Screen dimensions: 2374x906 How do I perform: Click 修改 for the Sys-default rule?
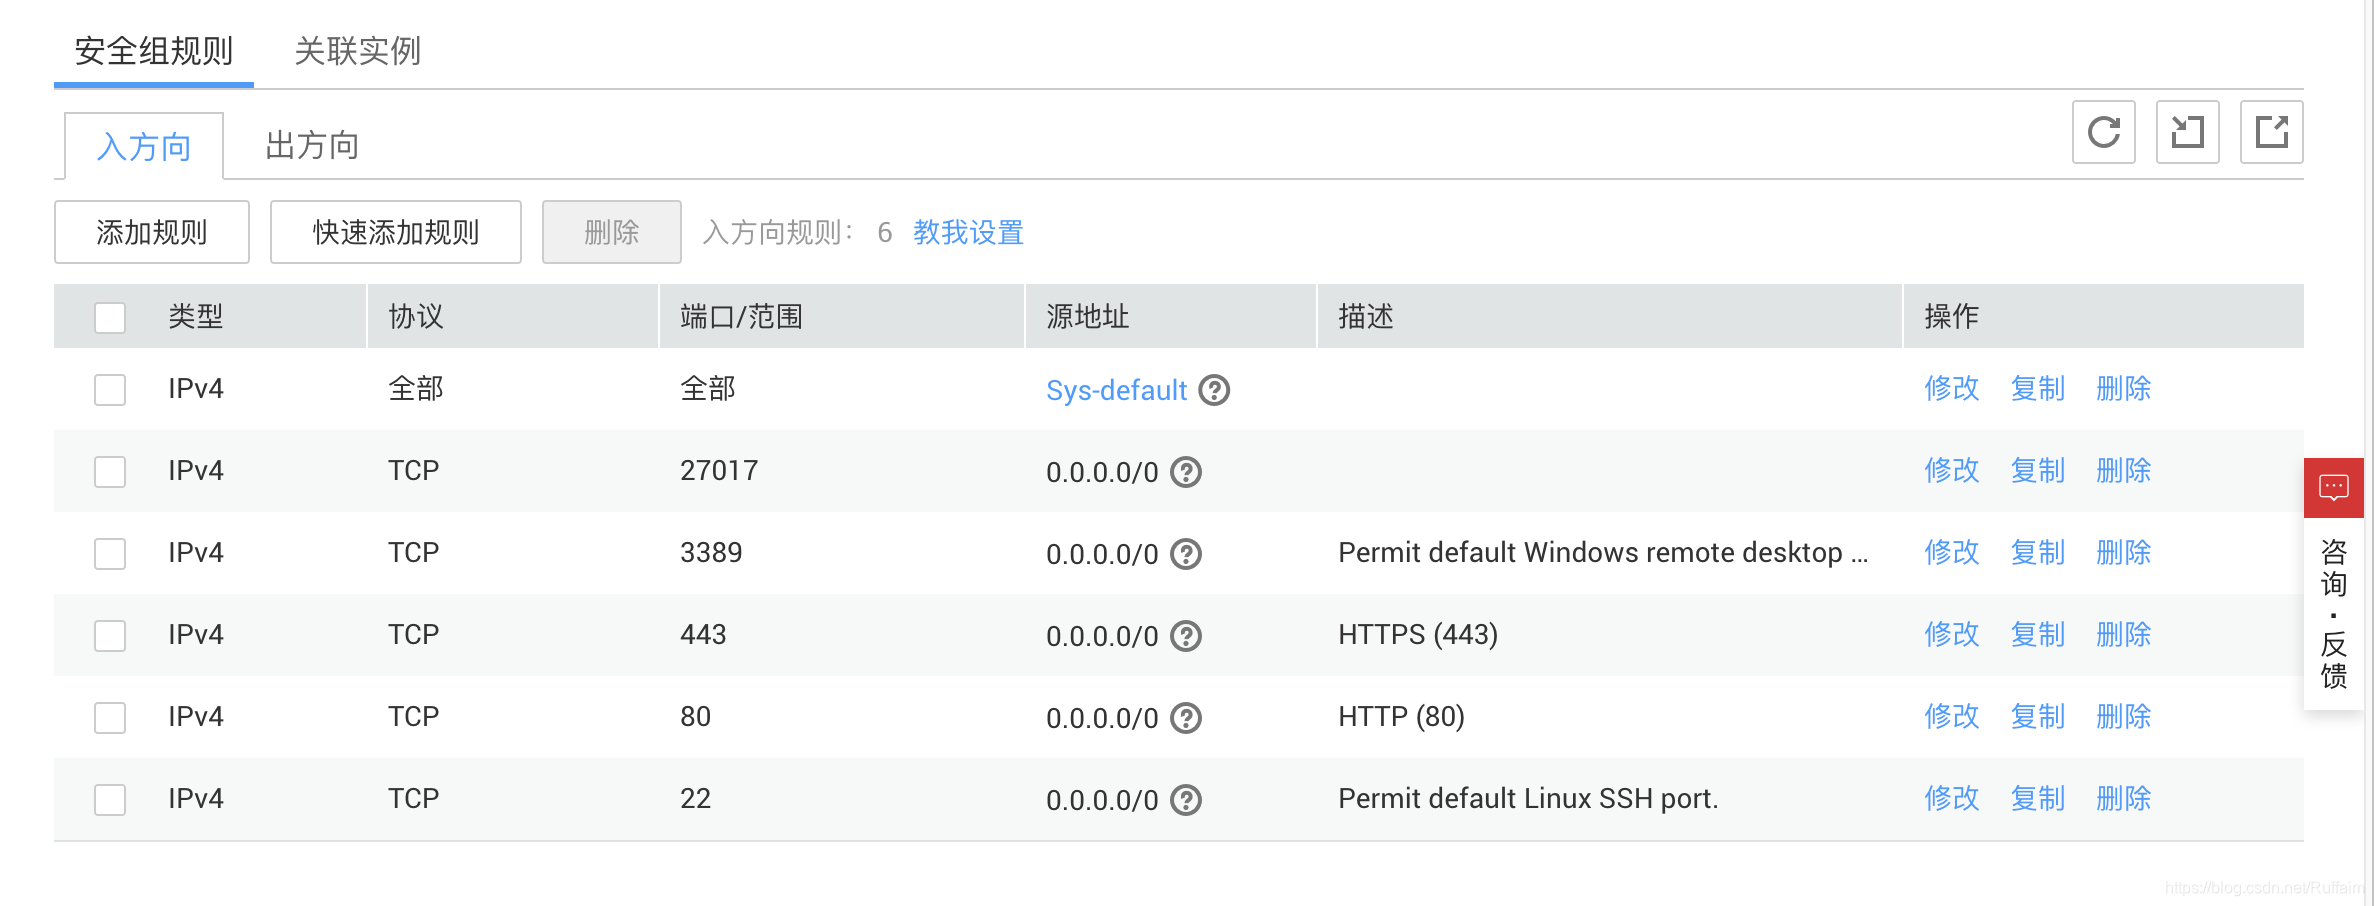pos(1952,389)
